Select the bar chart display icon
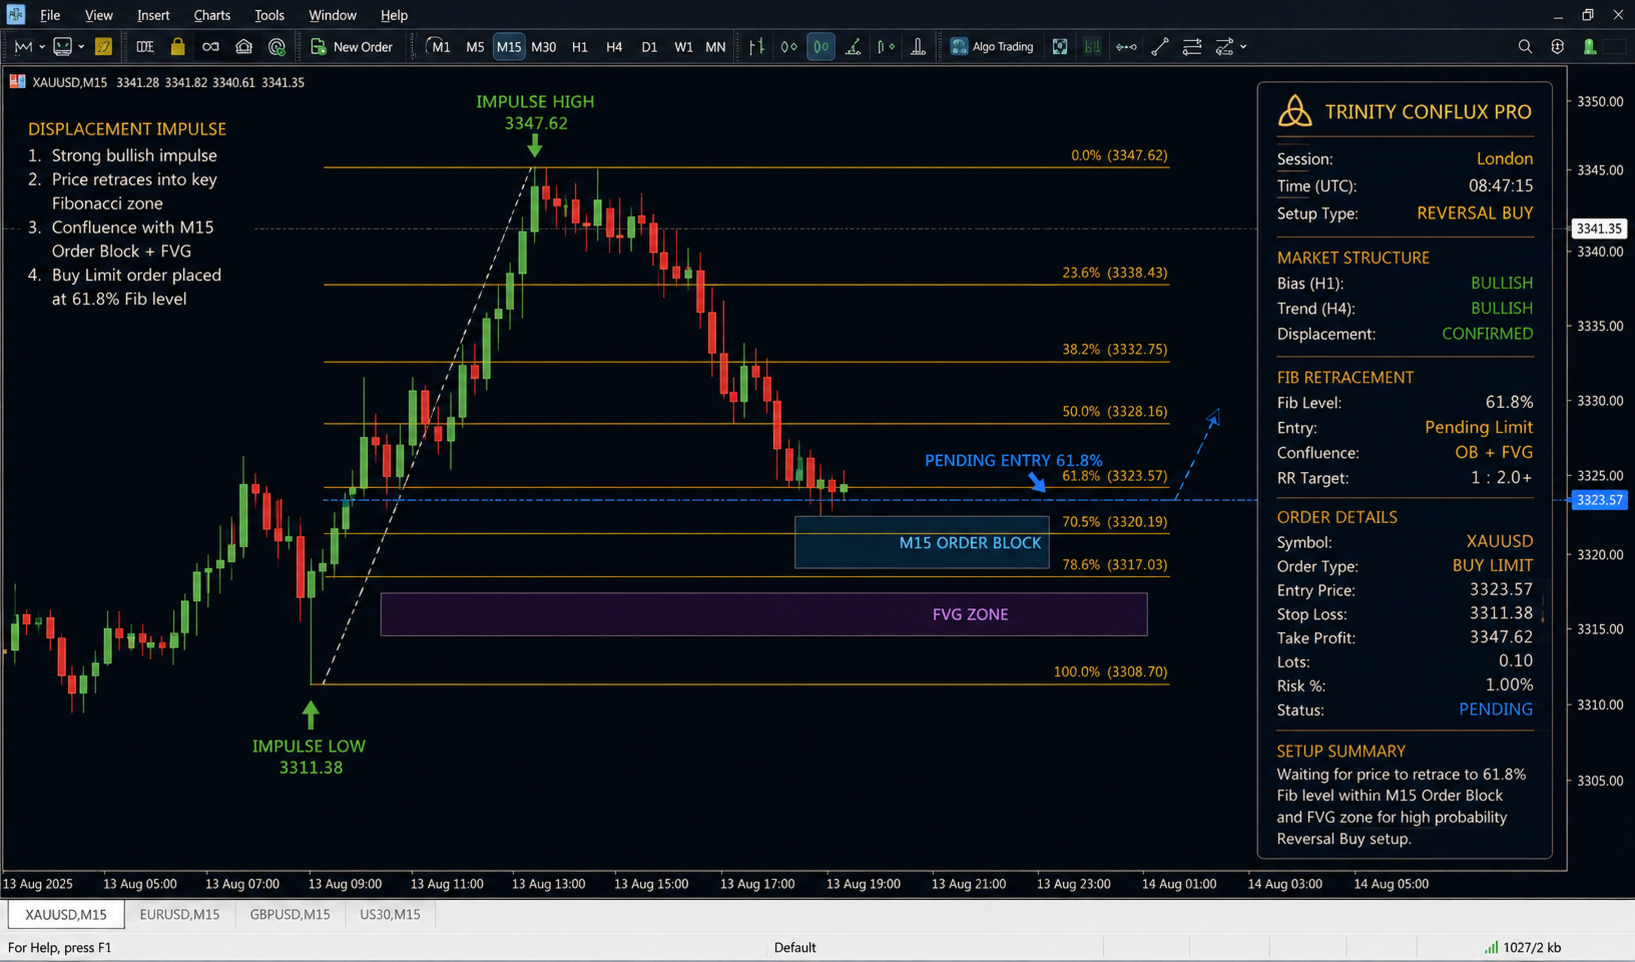 [756, 47]
